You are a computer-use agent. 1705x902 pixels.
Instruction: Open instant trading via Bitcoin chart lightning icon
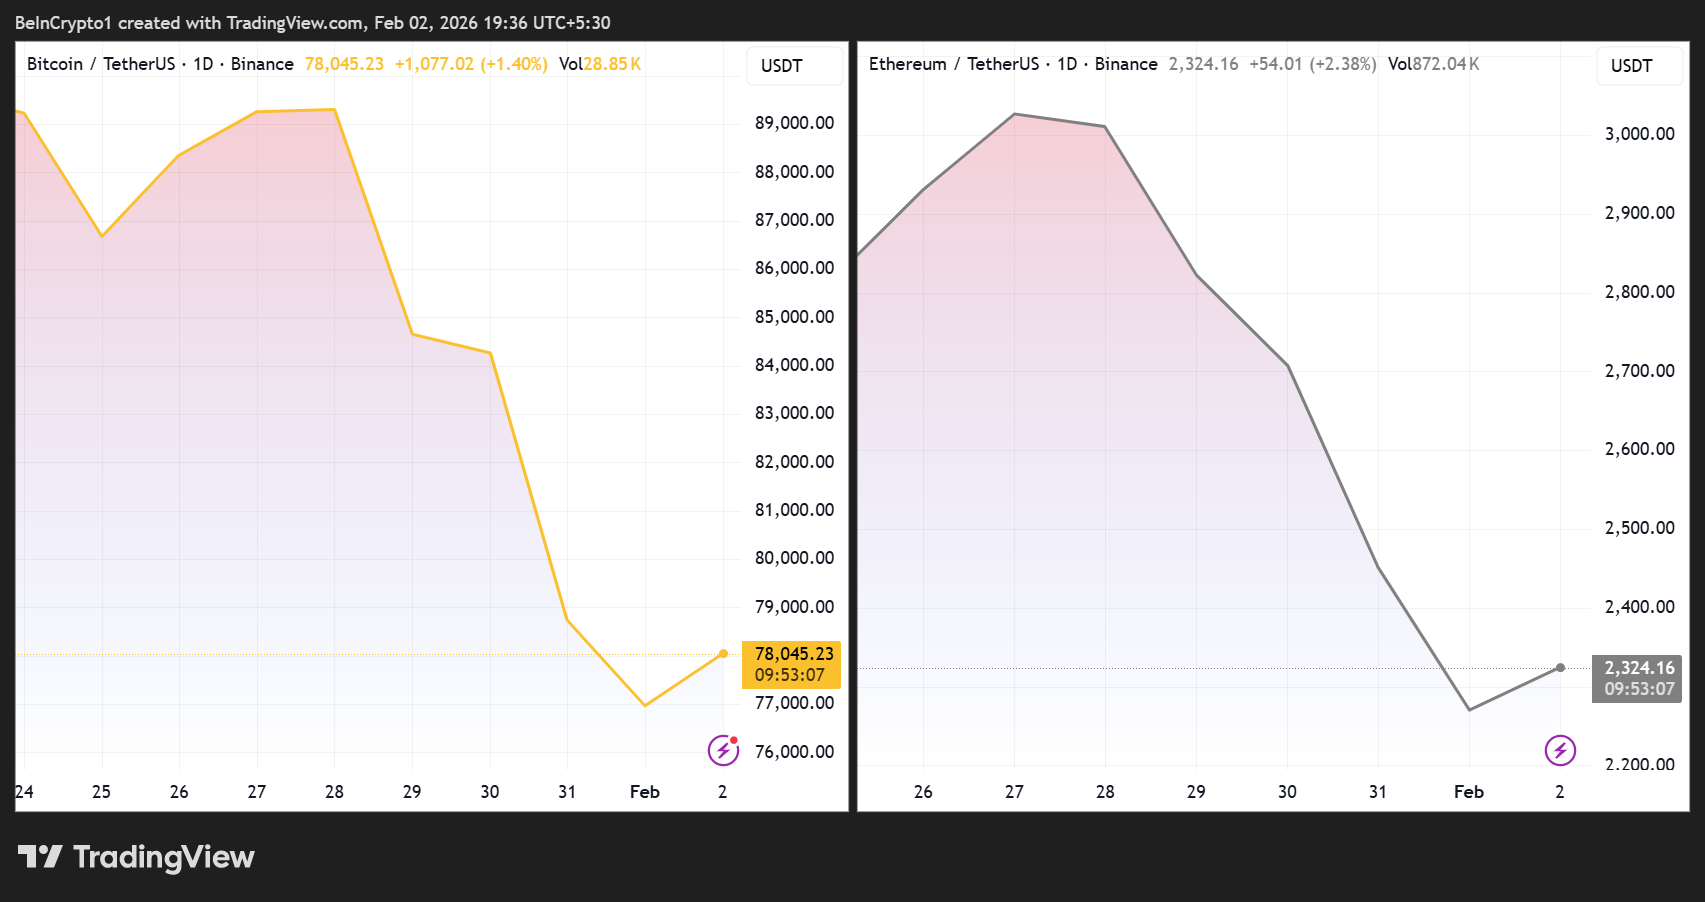click(722, 750)
